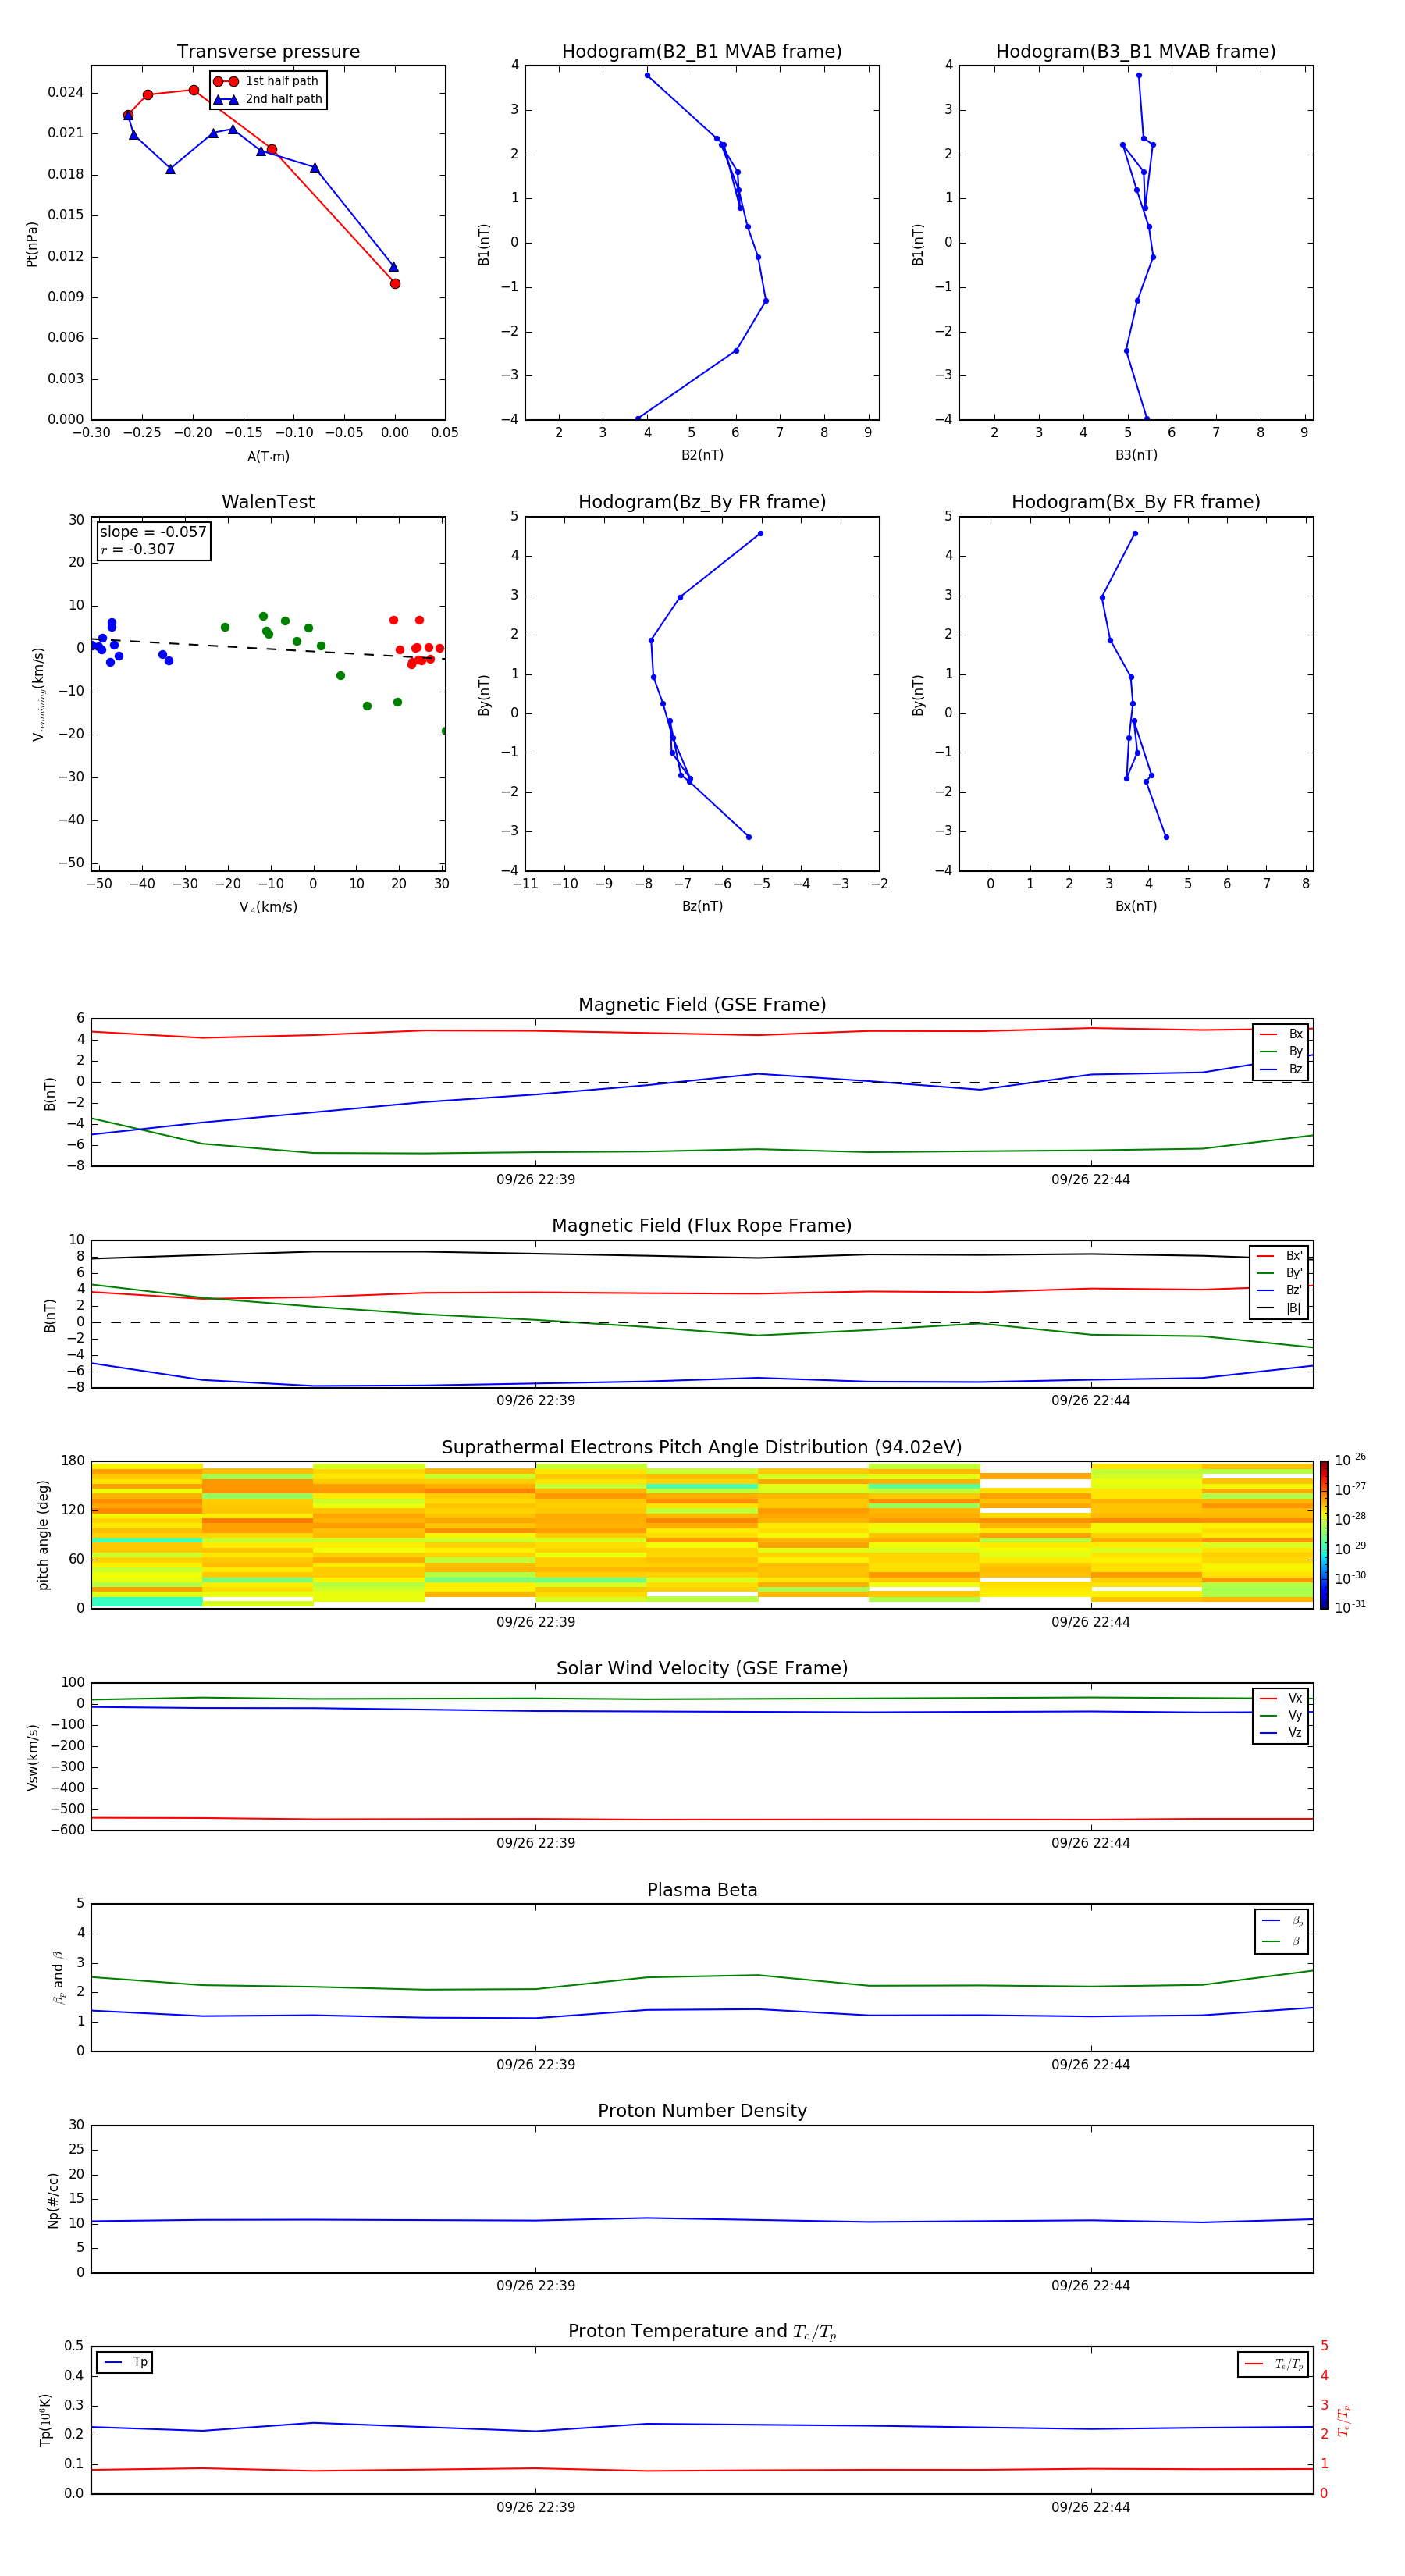Click the Magnetic Field (Flux Rope Frame) title
This screenshot has height=2576, width=1405.
[x=702, y=1226]
